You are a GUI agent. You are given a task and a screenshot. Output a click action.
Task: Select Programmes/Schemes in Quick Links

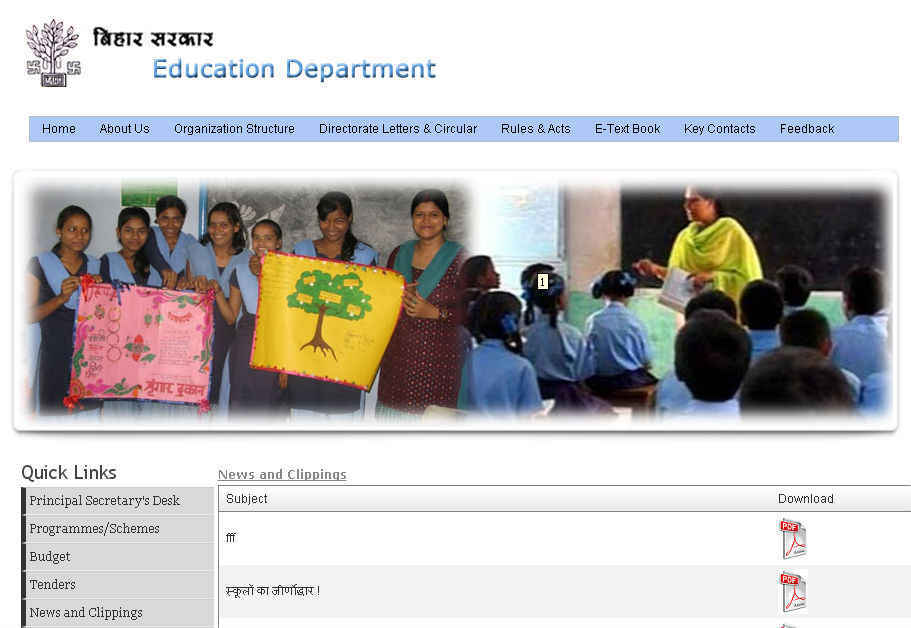[94, 528]
